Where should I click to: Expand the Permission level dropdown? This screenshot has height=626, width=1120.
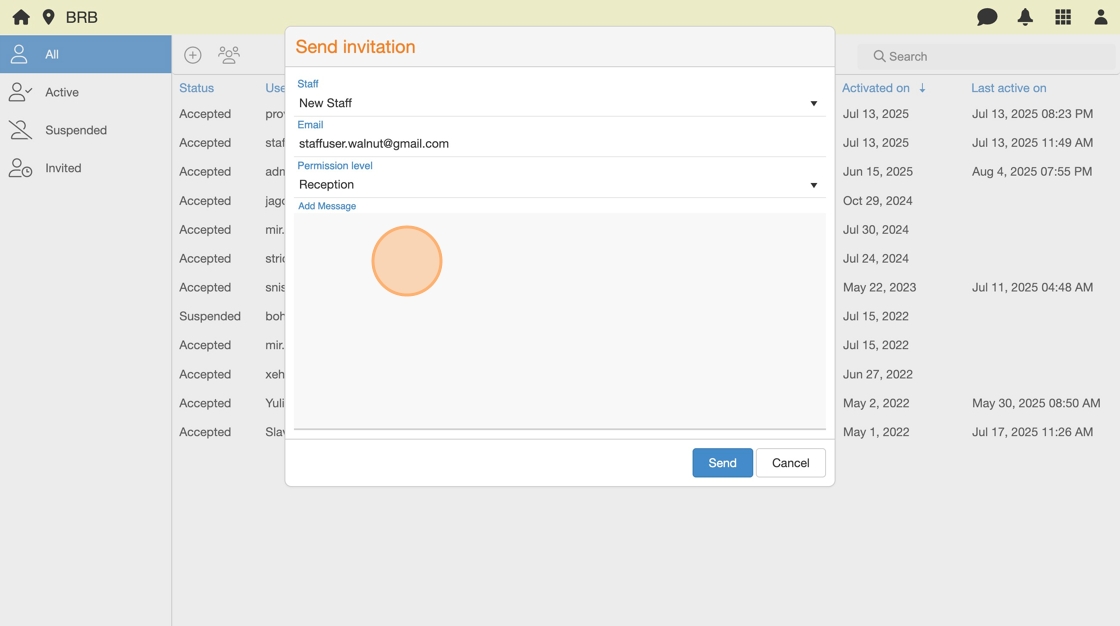[x=559, y=185]
